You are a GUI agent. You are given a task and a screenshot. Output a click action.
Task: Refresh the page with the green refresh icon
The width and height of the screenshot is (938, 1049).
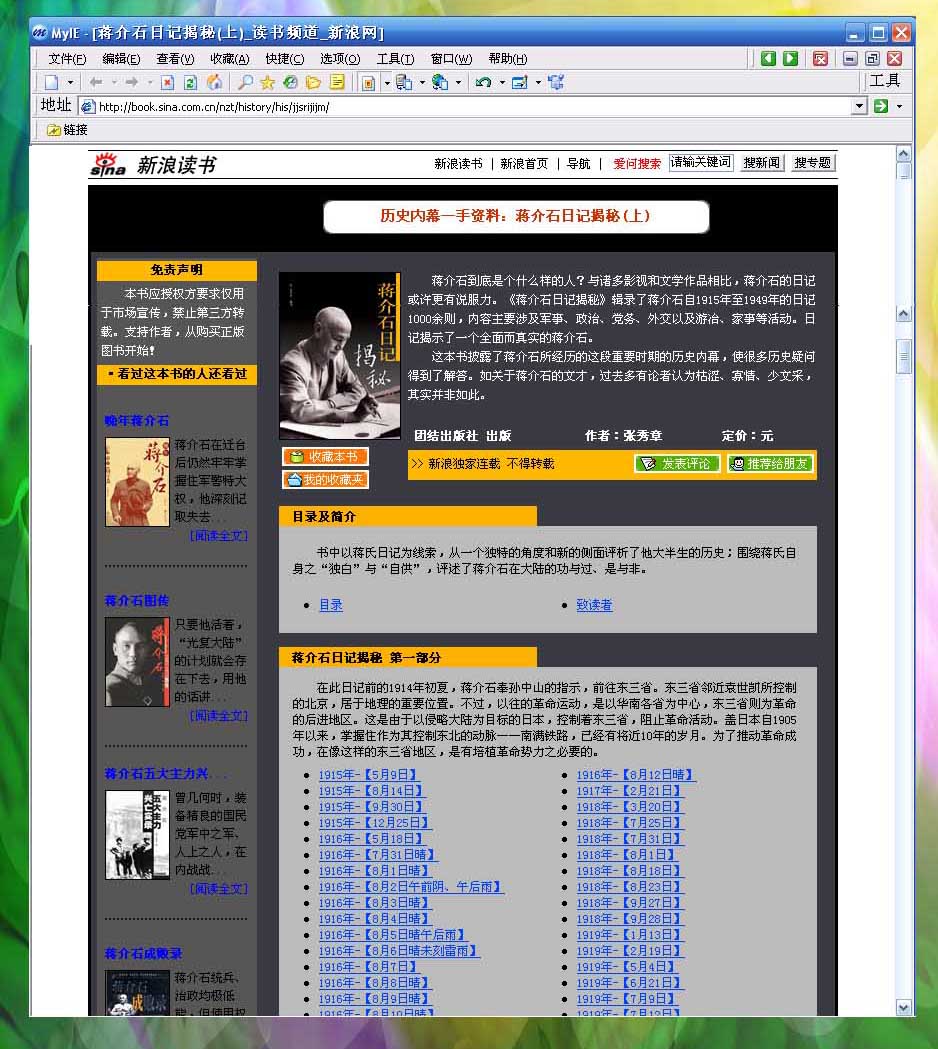tap(190, 82)
